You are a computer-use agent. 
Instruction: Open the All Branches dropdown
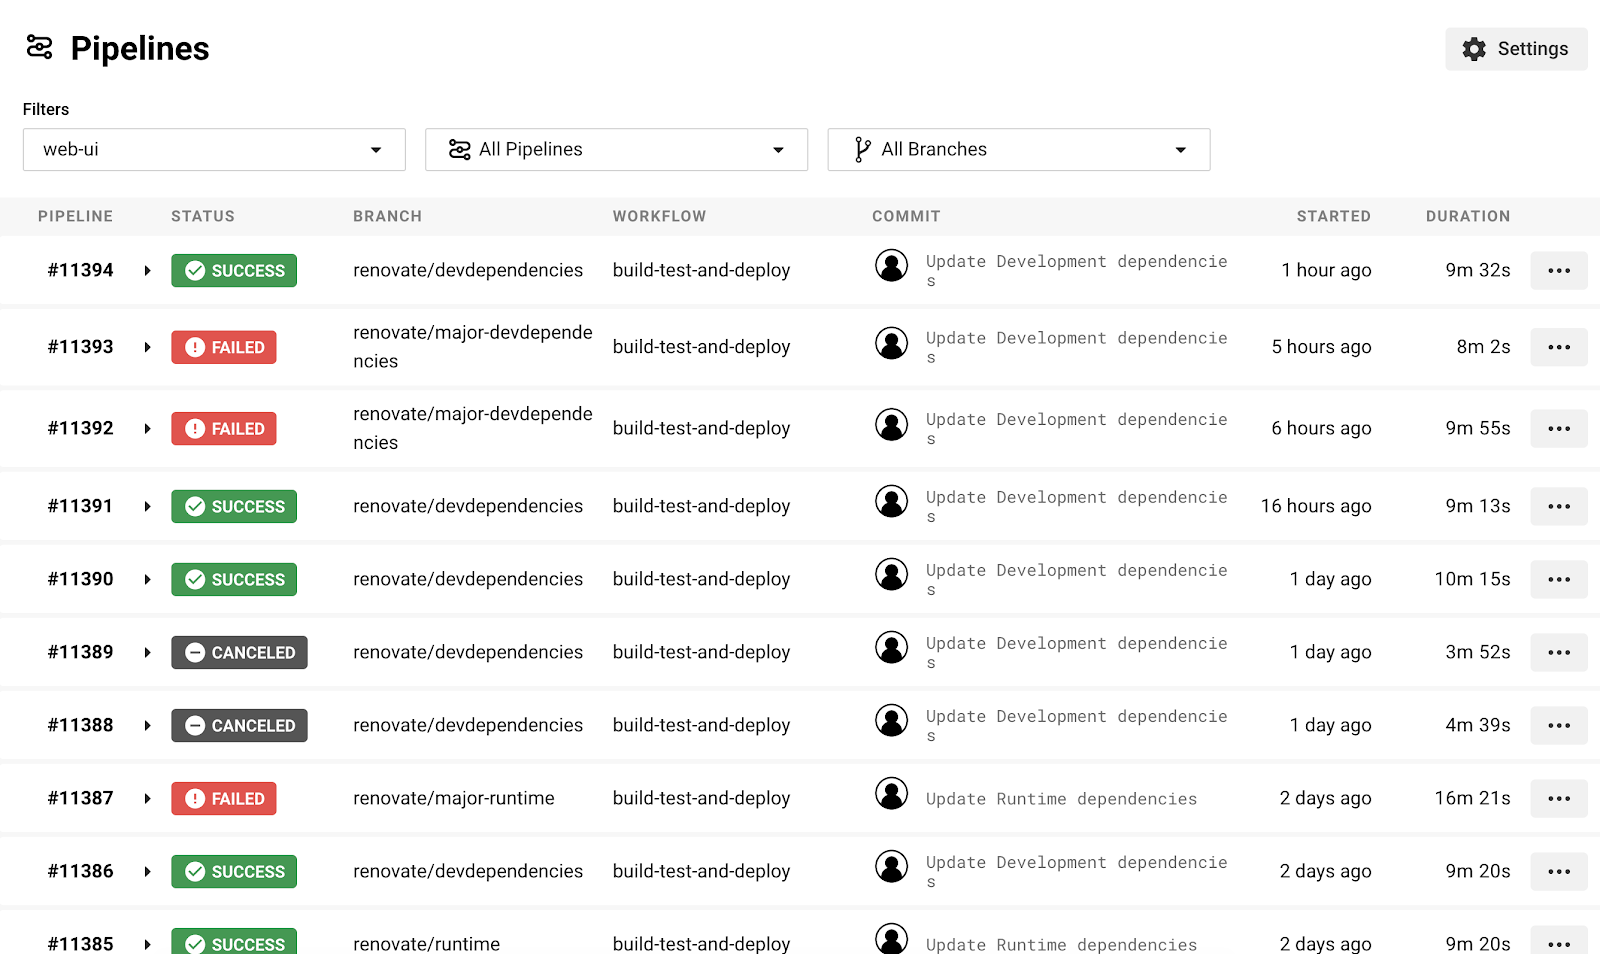tap(1018, 149)
